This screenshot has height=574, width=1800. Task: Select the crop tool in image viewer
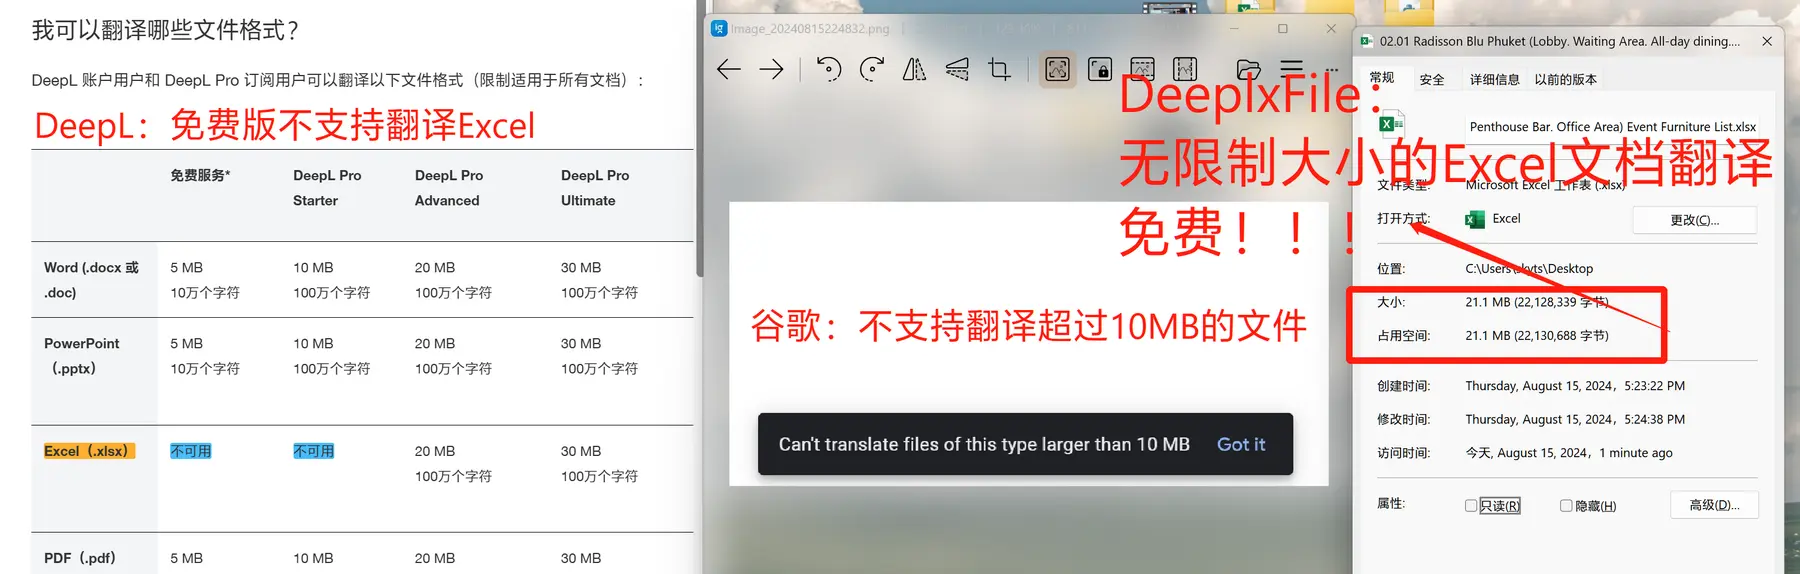(999, 69)
